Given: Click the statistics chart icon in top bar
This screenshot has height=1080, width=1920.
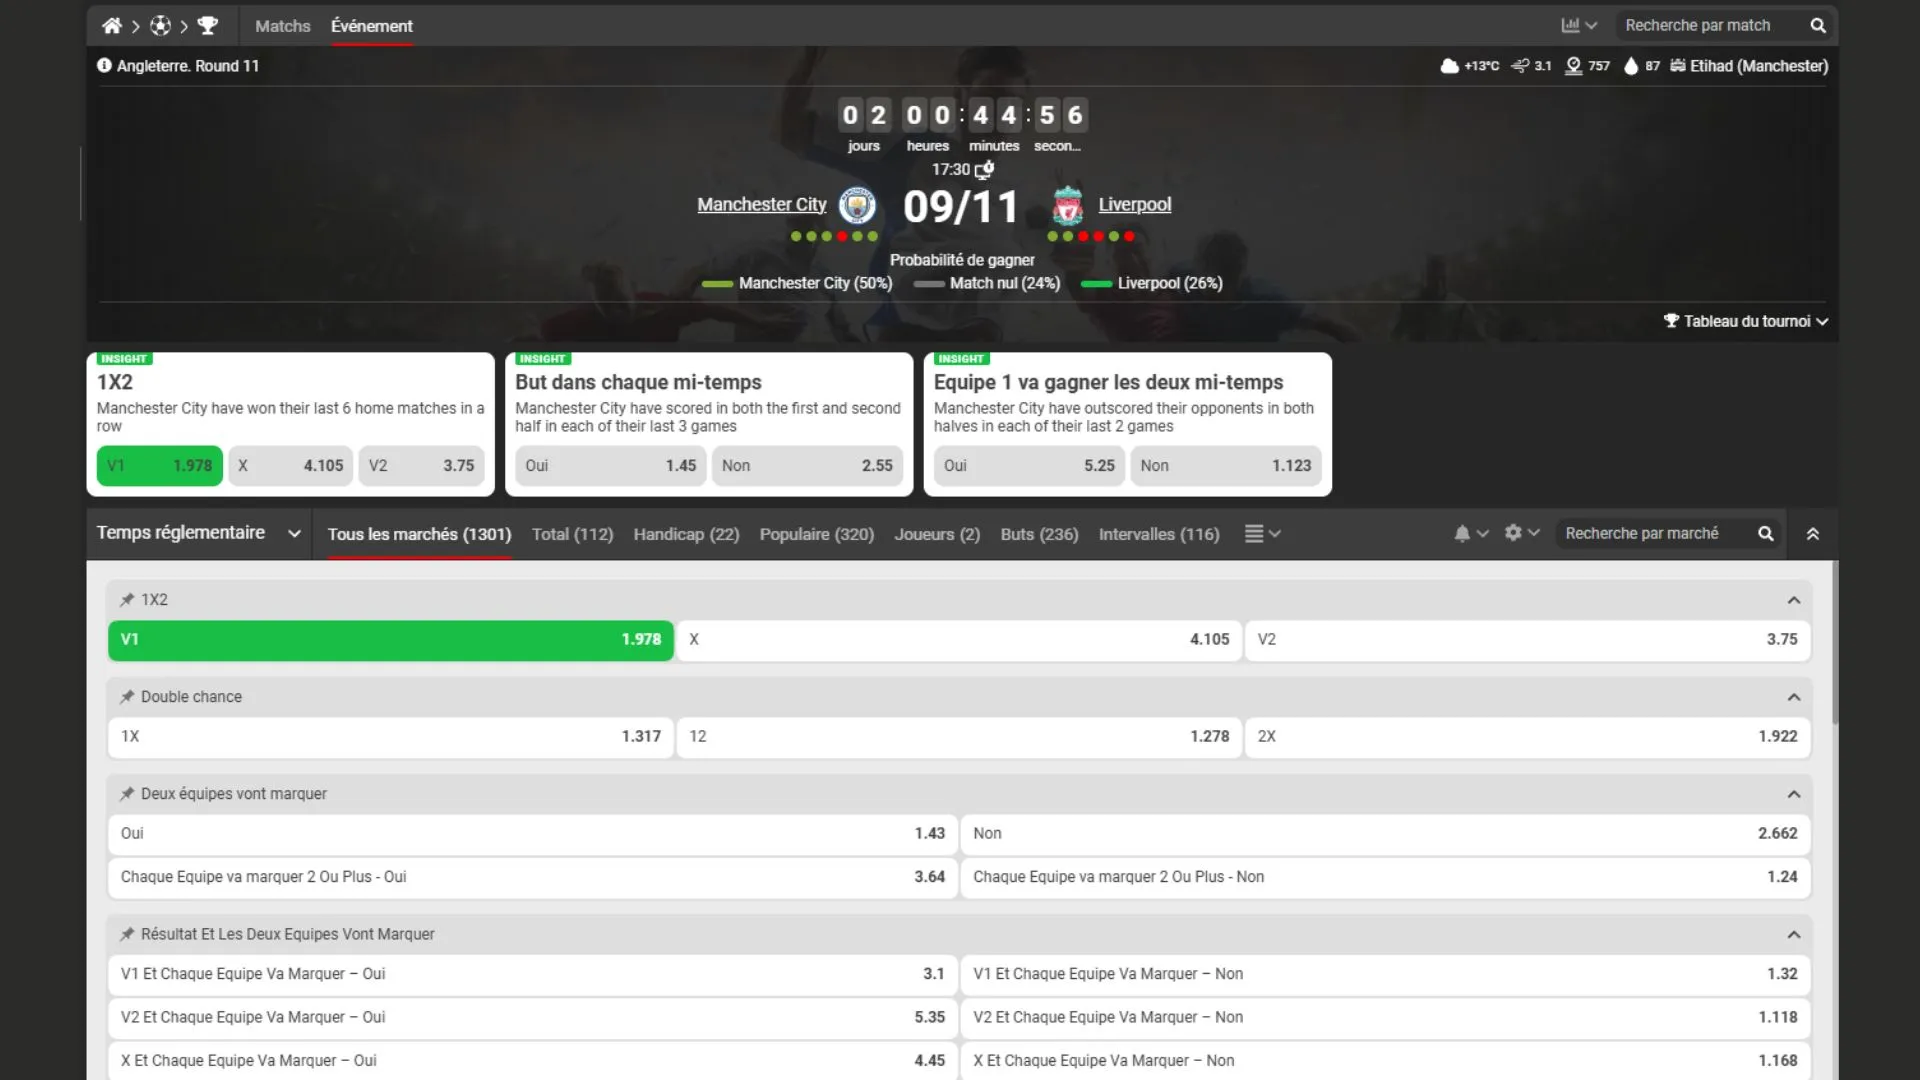Looking at the screenshot, I should point(1571,26).
